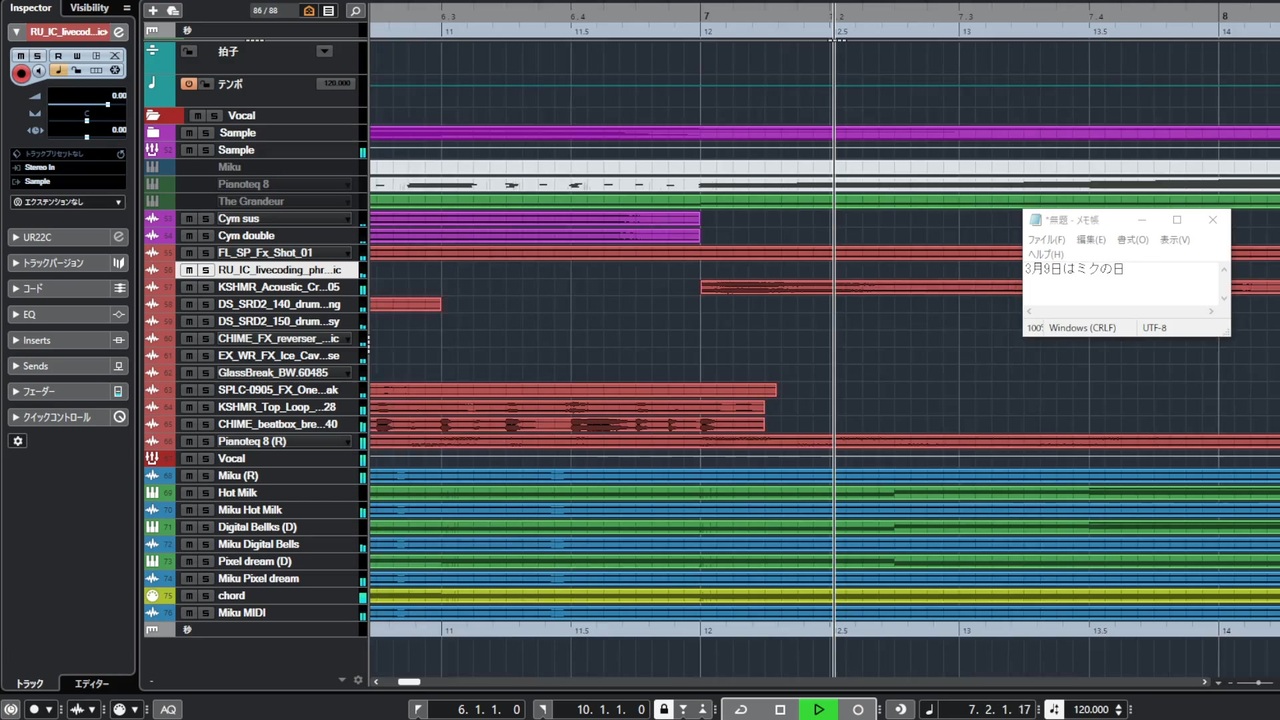Expand the Sends section in Inspector

pos(68,366)
